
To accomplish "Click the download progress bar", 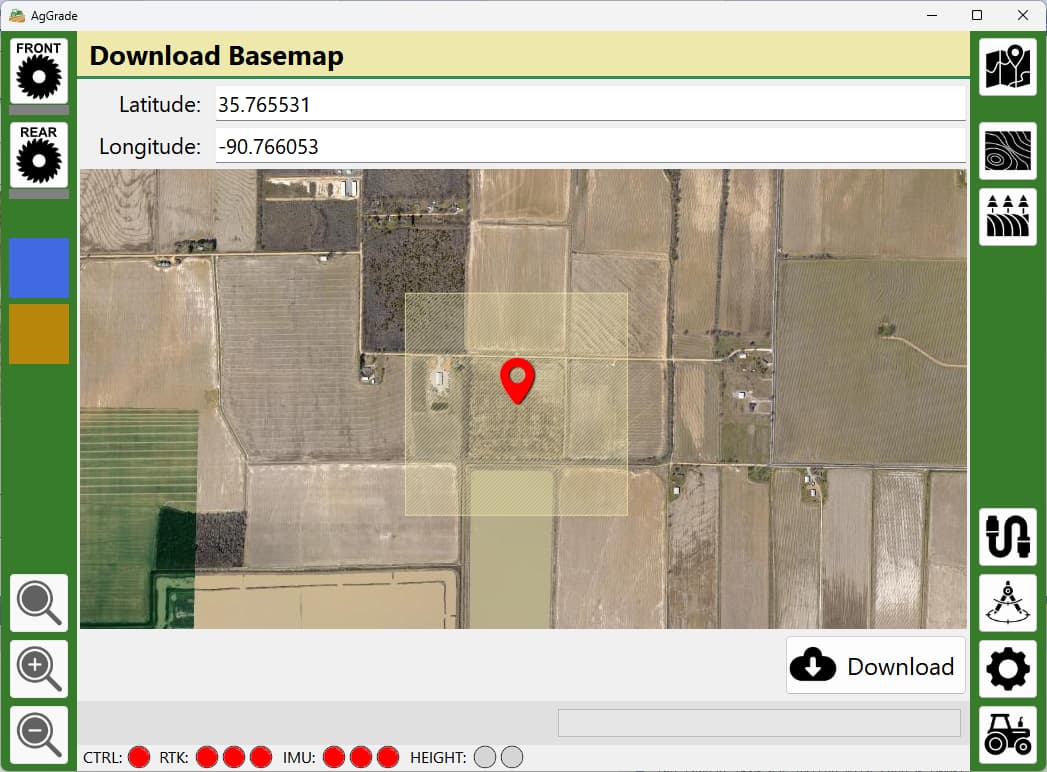I will (759, 723).
